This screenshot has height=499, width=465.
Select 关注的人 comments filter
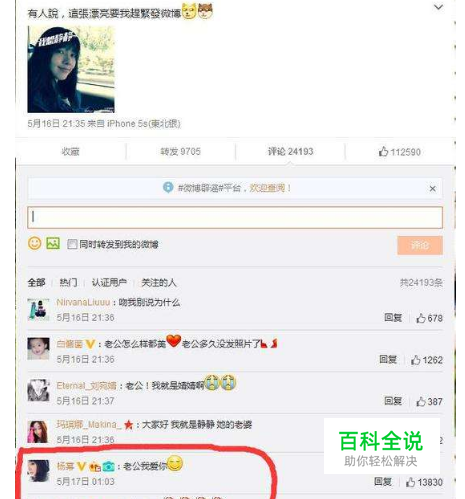coord(159,283)
